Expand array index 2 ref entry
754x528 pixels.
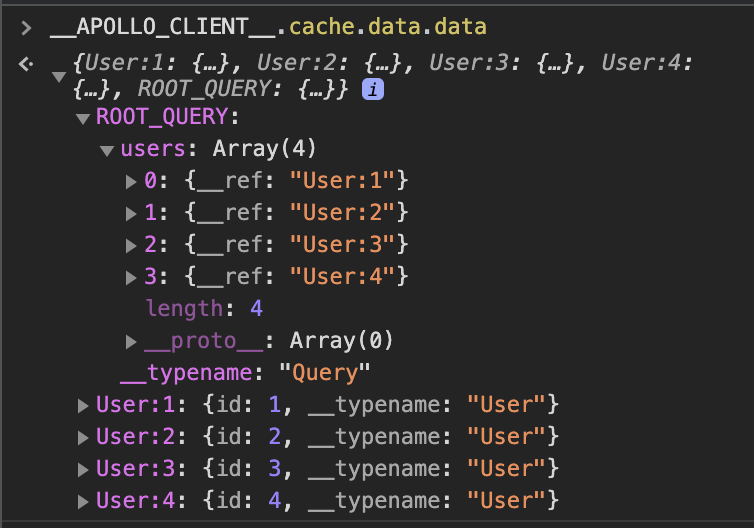[x=131, y=245]
